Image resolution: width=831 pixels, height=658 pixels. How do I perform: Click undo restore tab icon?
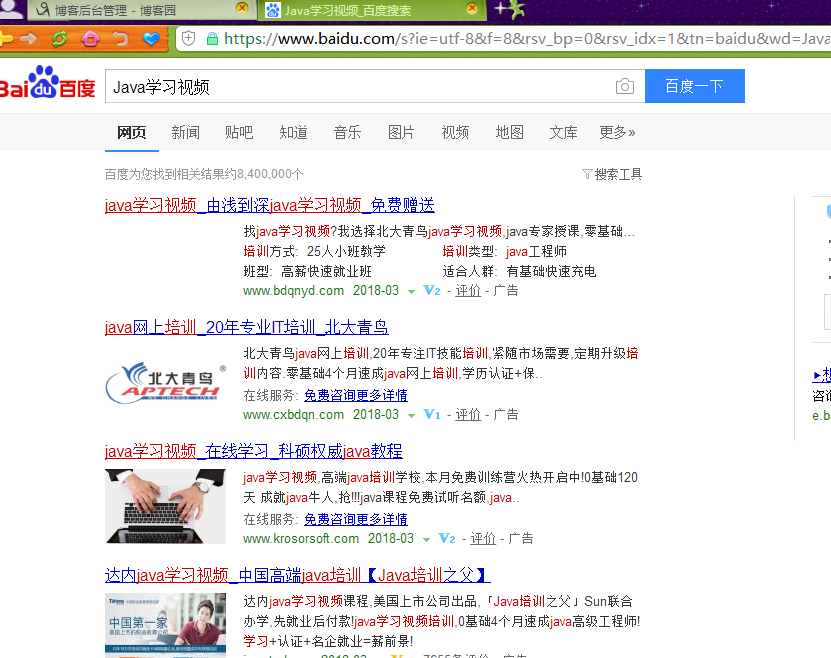tap(121, 39)
